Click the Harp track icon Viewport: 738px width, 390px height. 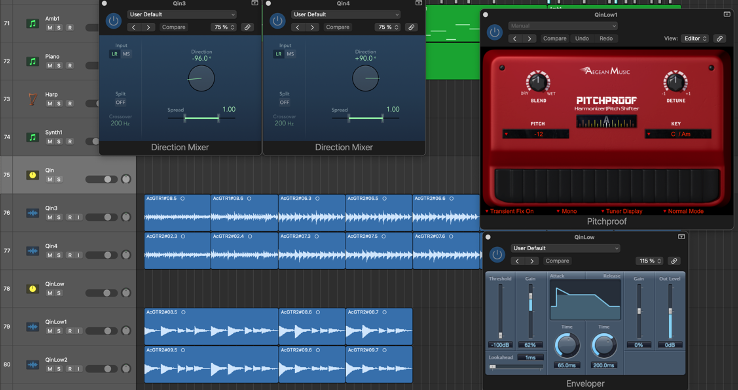[32, 99]
